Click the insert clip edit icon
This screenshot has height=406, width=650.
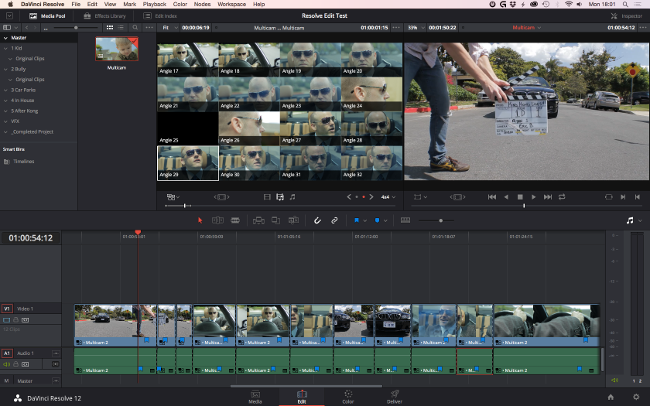[259, 220]
